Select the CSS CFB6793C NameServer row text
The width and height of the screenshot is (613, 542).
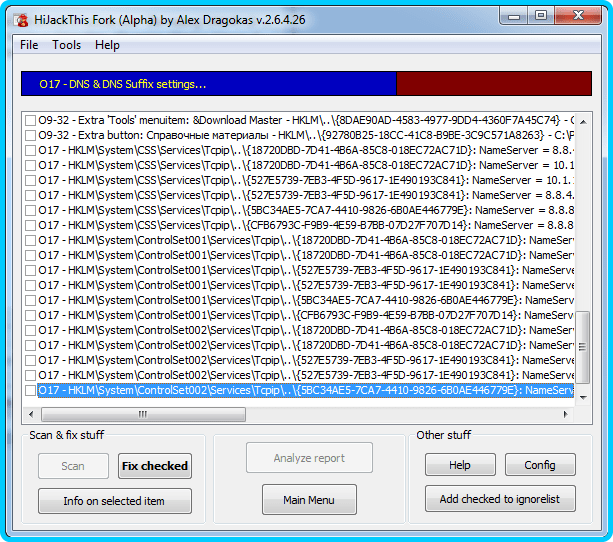pyautogui.click(x=306, y=225)
